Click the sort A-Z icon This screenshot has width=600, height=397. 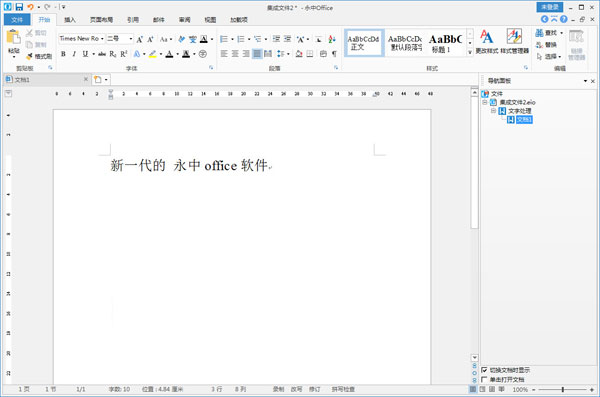[332, 39]
